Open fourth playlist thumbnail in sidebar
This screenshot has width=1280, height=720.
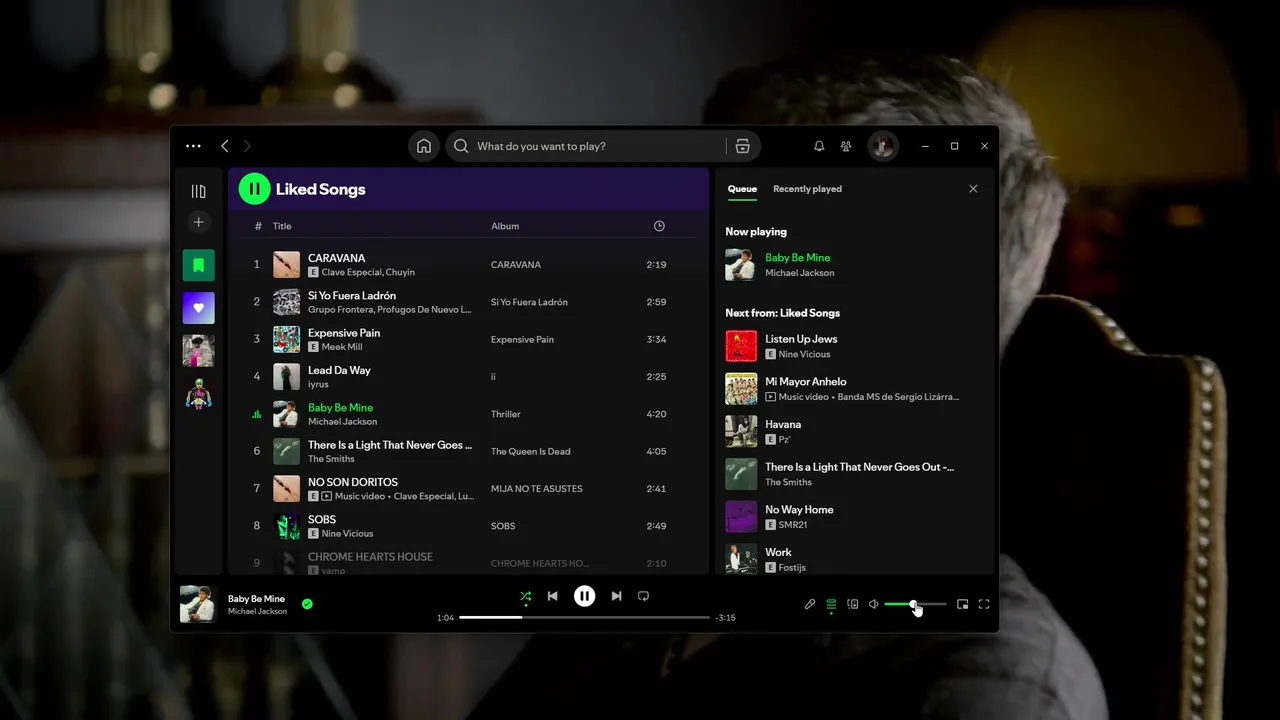coord(198,394)
